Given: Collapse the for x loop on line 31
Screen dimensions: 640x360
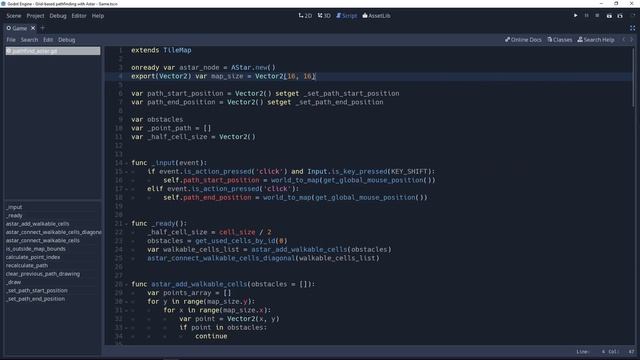Looking at the screenshot, I should [126, 310].
